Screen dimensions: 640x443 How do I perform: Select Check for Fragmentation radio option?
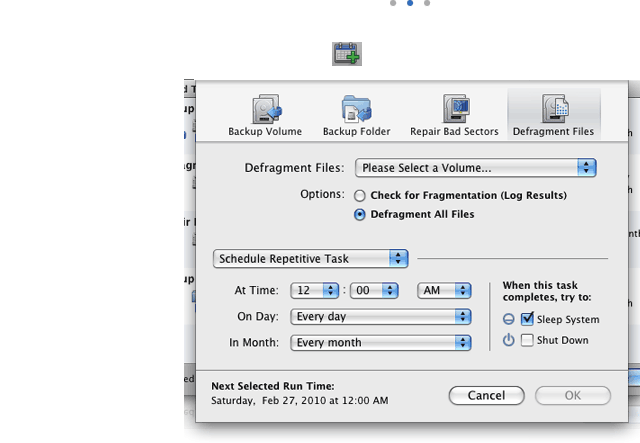360,195
